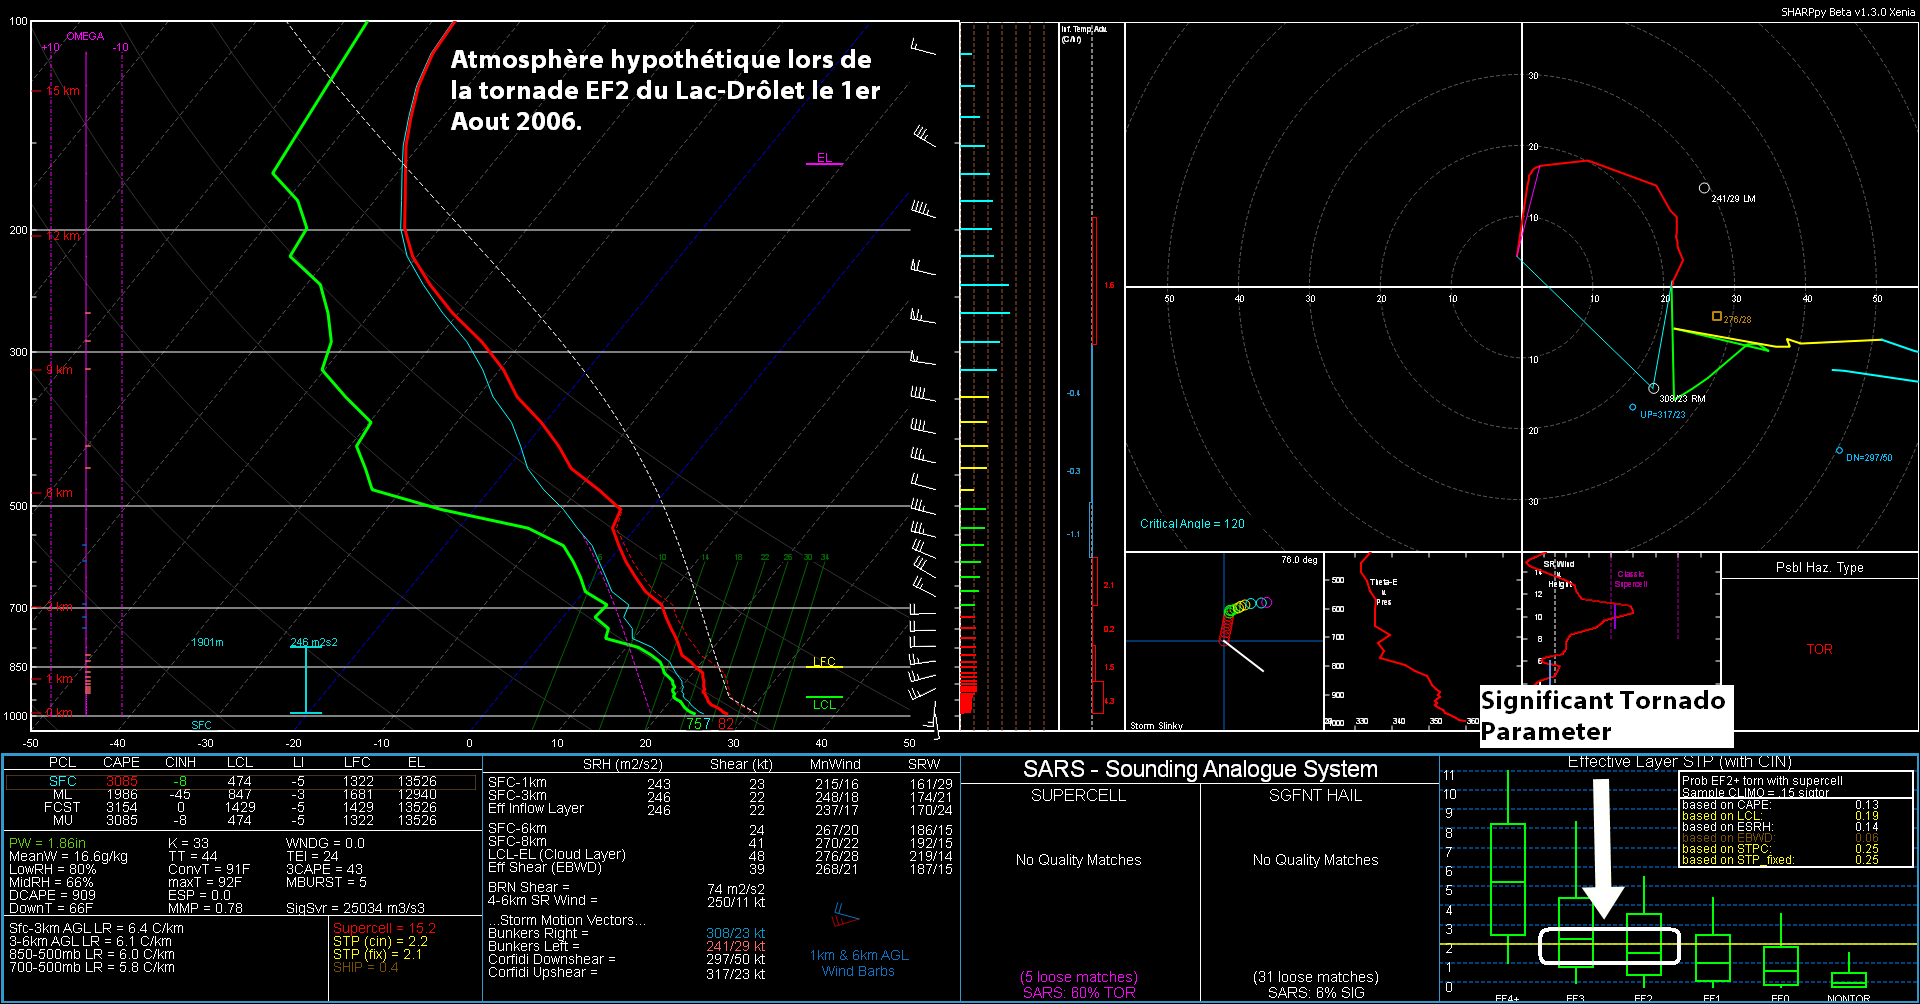The height and width of the screenshot is (1004, 1920).
Task: Click the Significant Tornado Parameter annotation label
Action: point(1605,715)
